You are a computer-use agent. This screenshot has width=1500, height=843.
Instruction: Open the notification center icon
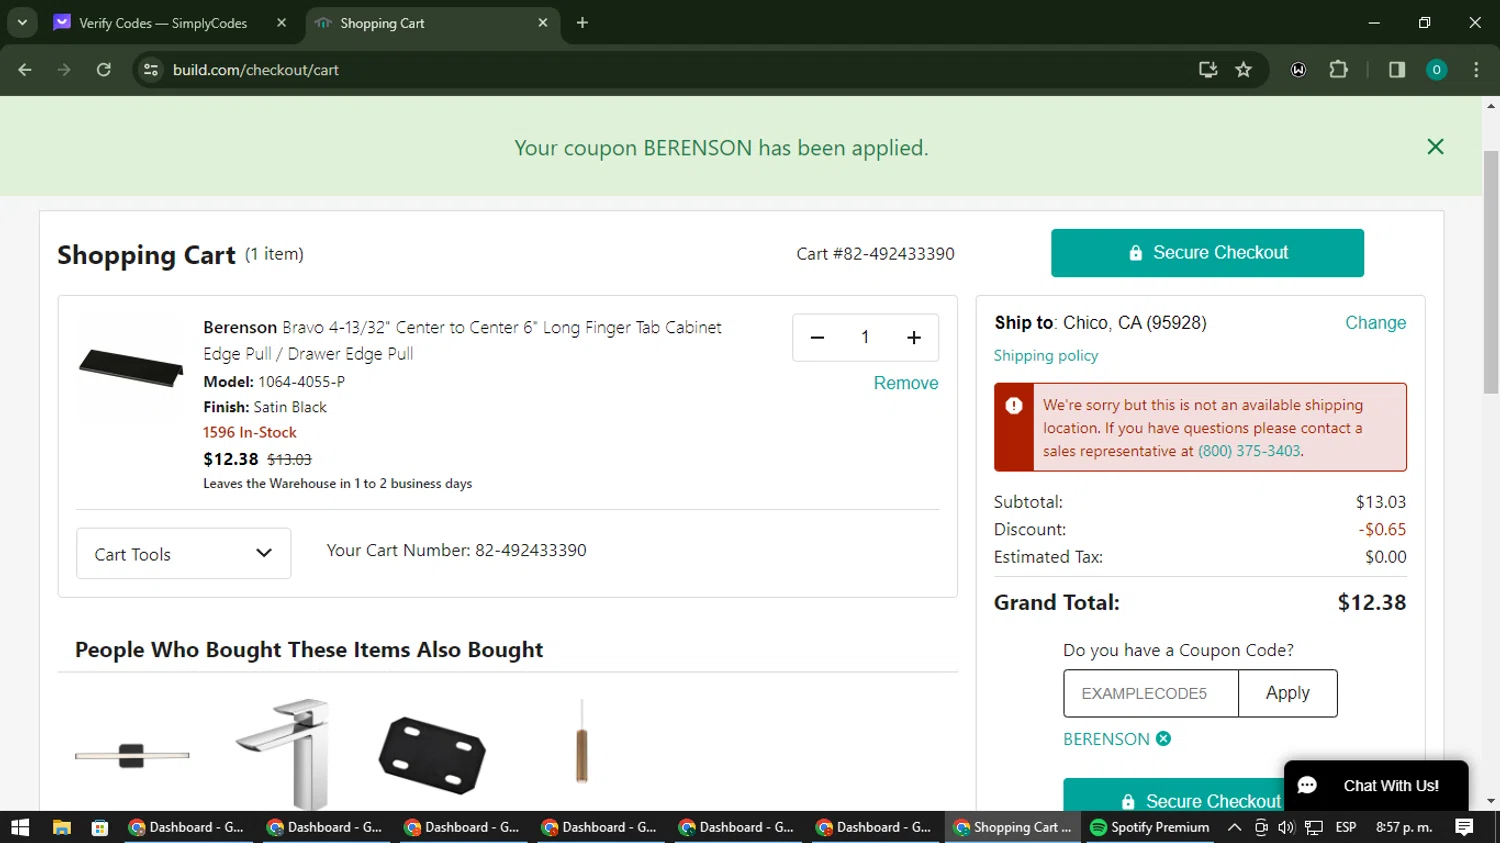click(1464, 828)
